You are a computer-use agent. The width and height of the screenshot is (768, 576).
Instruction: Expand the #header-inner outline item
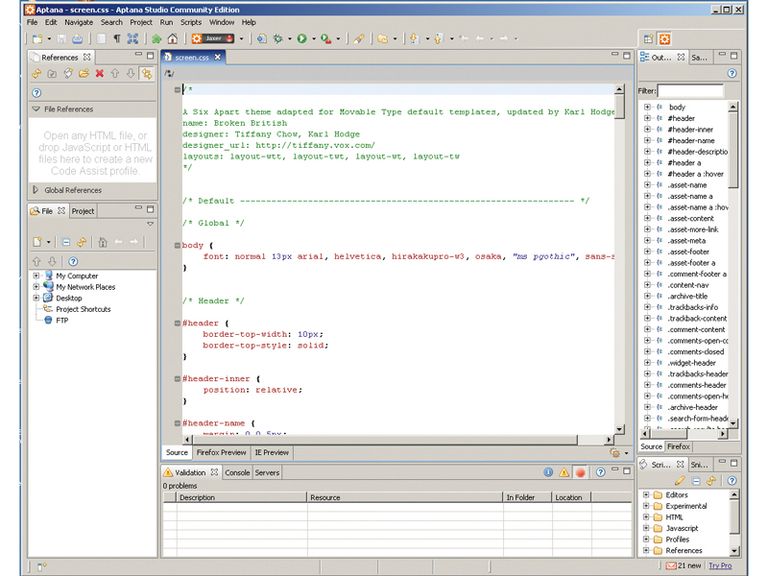(647, 129)
